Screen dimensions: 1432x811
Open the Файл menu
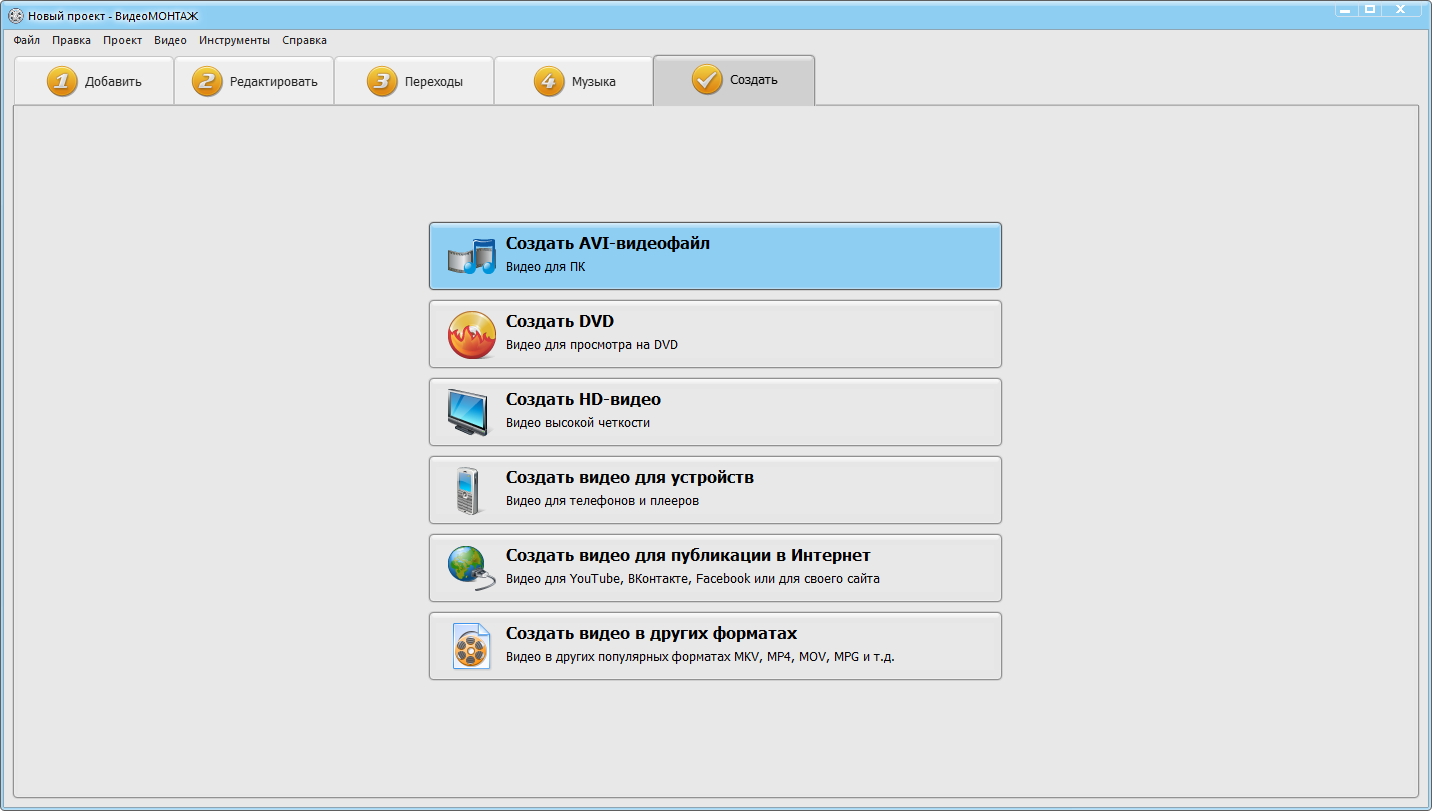tap(27, 40)
